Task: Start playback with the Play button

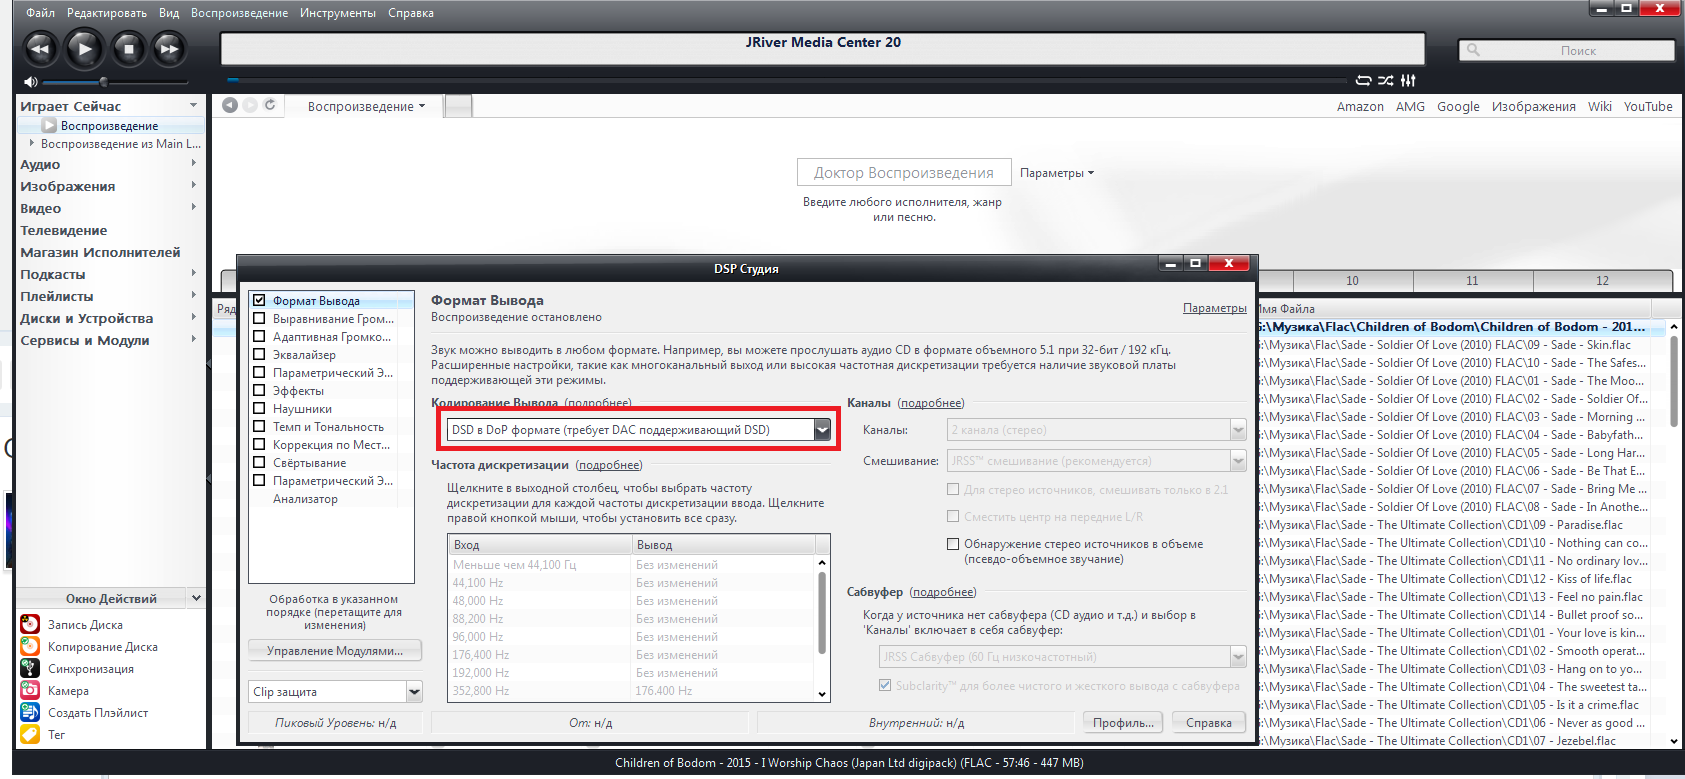Action: coord(84,48)
